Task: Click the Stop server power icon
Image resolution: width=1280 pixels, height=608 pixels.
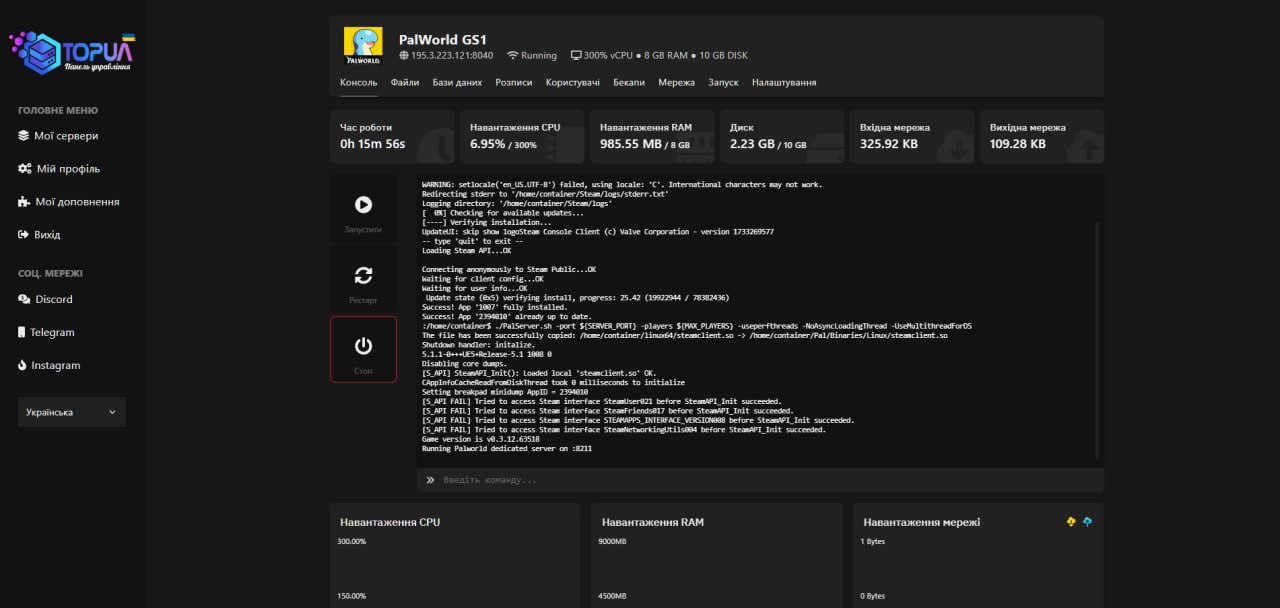Action: (363, 346)
